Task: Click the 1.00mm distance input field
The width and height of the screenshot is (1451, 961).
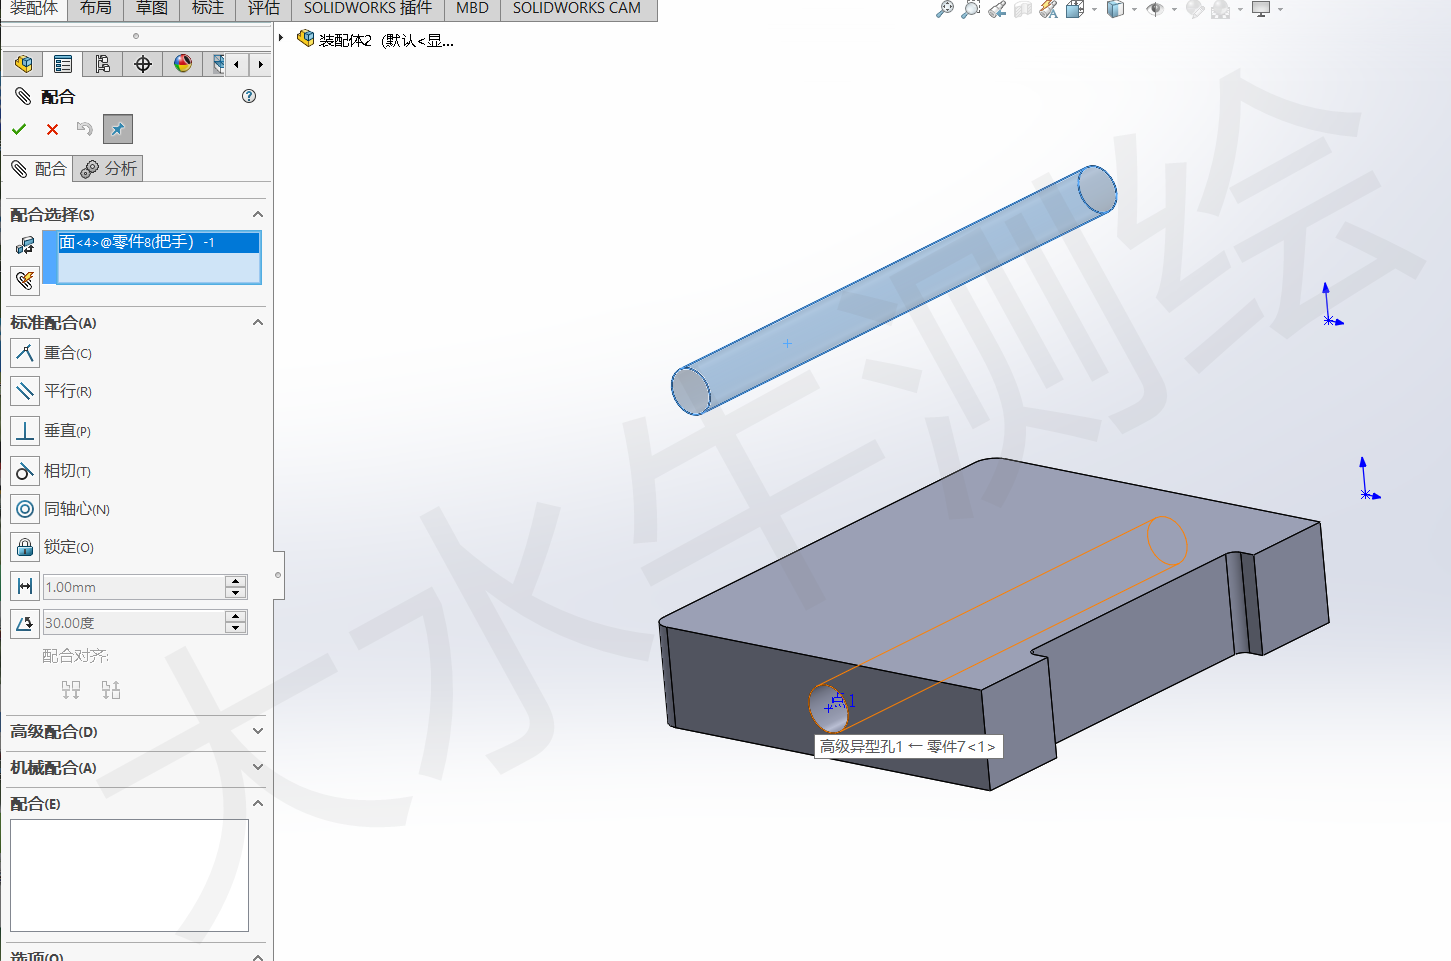Action: click(134, 587)
